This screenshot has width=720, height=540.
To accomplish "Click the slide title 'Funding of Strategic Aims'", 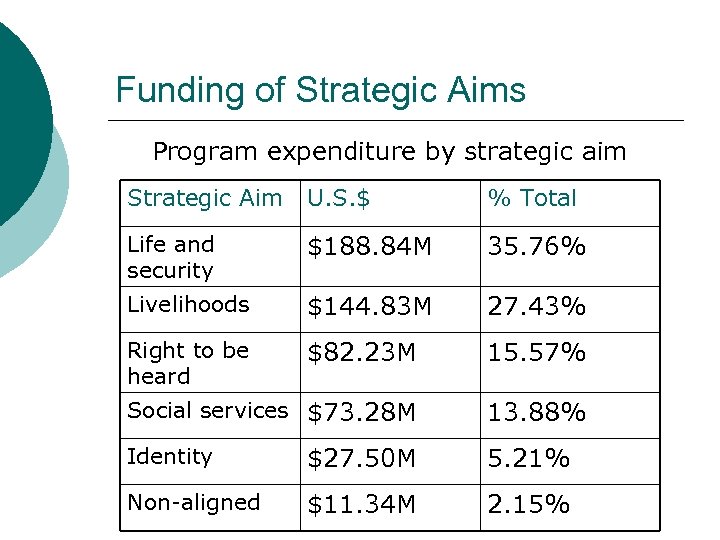I will 320,91.
